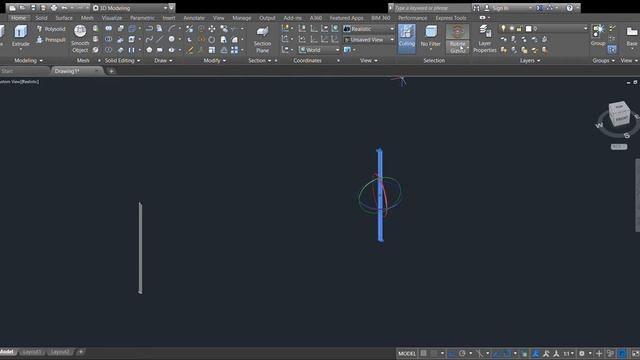The width and height of the screenshot is (640, 360).
Task: Click the Print icon in quick access toolbar
Action: pos(54,8)
